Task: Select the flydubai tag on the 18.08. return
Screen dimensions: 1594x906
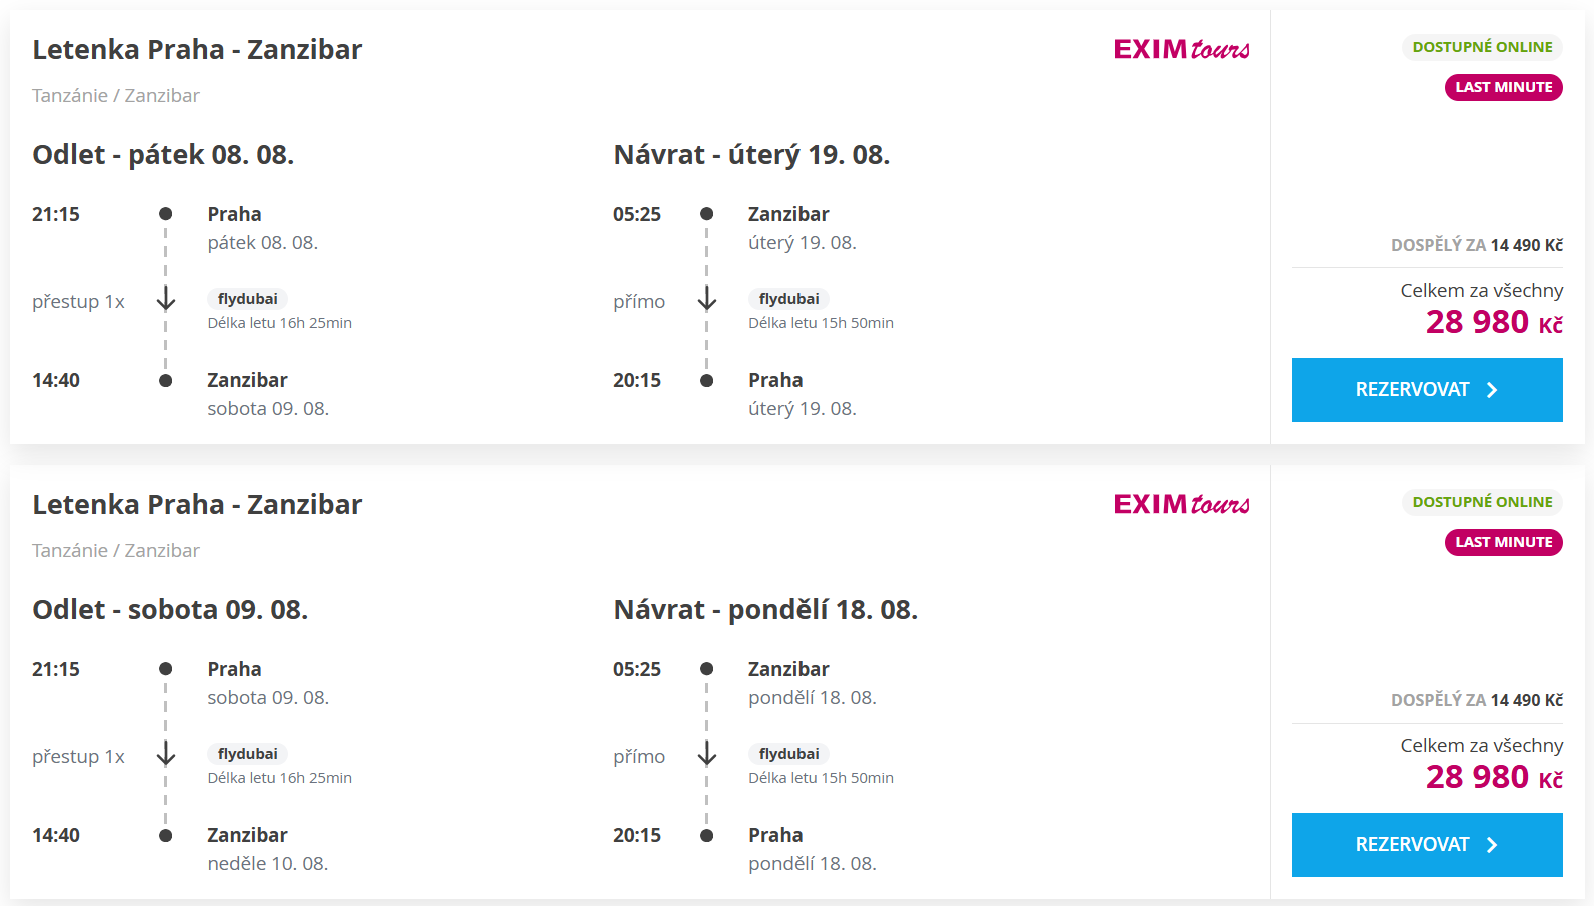Action: tap(789, 754)
